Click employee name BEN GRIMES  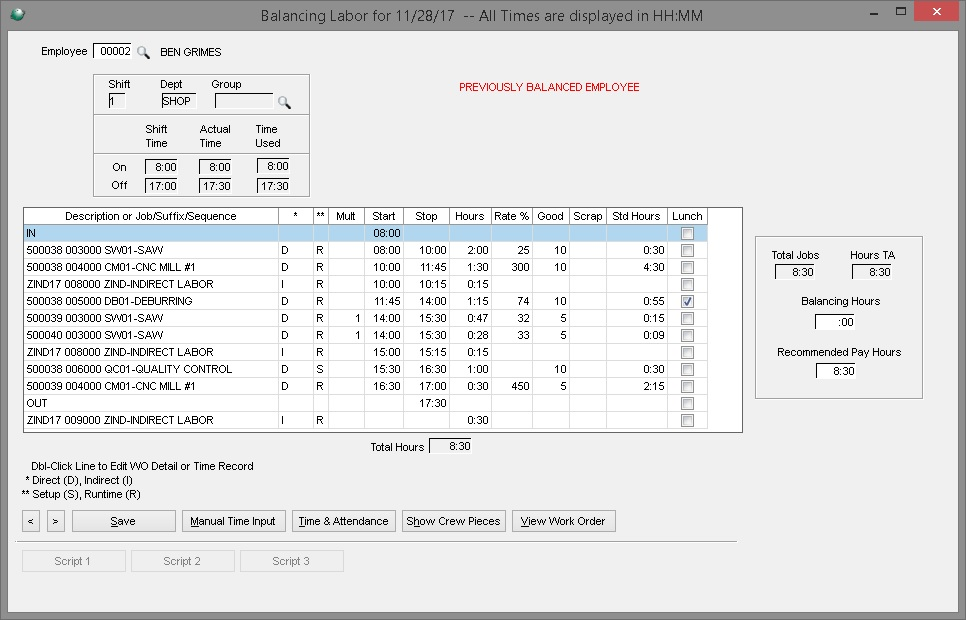[191, 52]
